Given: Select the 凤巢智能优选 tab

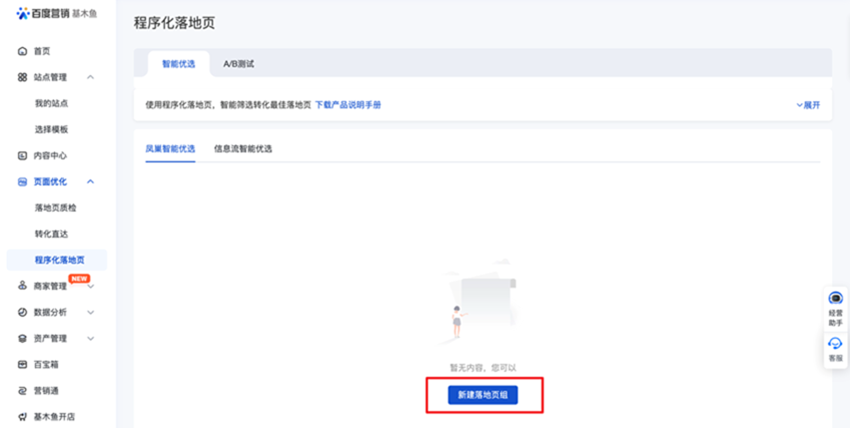Looking at the screenshot, I should (x=170, y=149).
